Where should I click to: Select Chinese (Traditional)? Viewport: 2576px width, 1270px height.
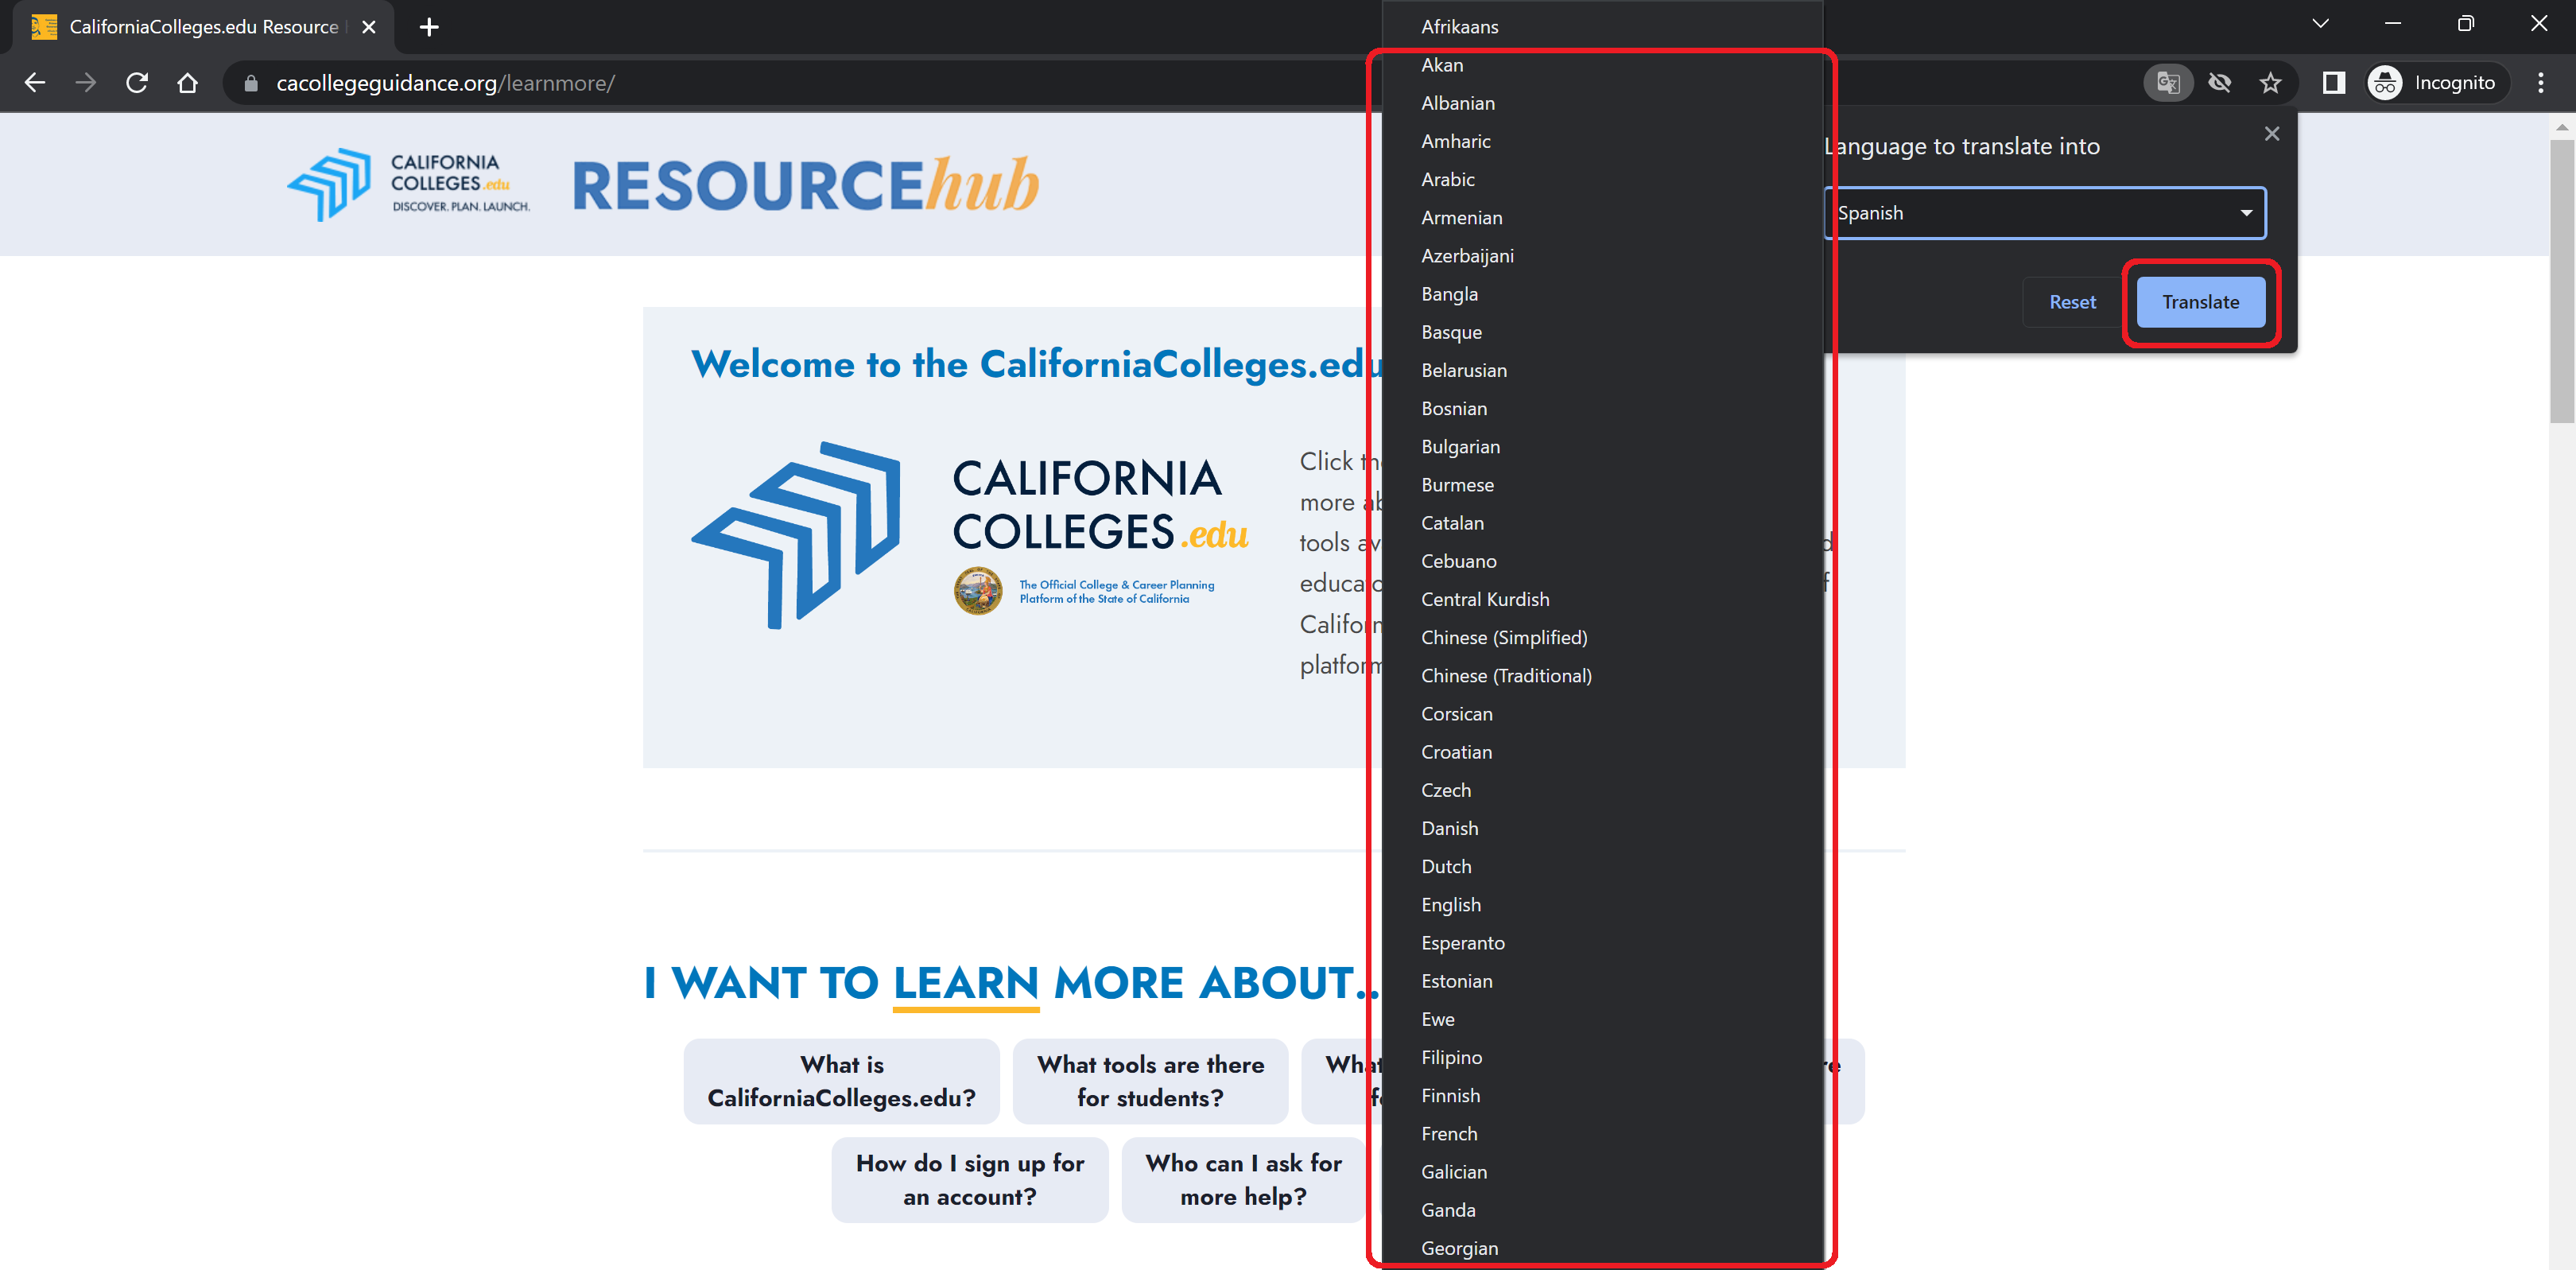pyautogui.click(x=1602, y=676)
